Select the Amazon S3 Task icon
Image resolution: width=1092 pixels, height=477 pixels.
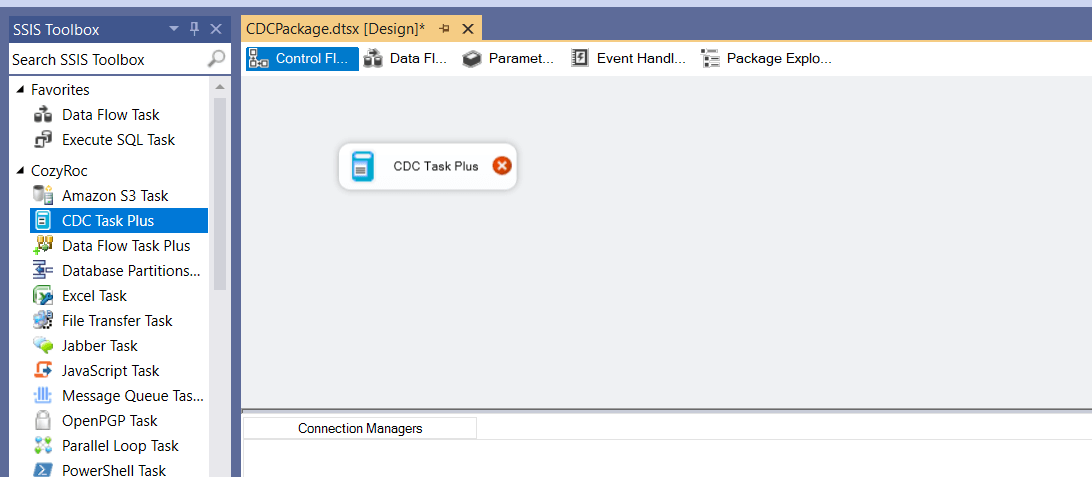[x=43, y=196]
